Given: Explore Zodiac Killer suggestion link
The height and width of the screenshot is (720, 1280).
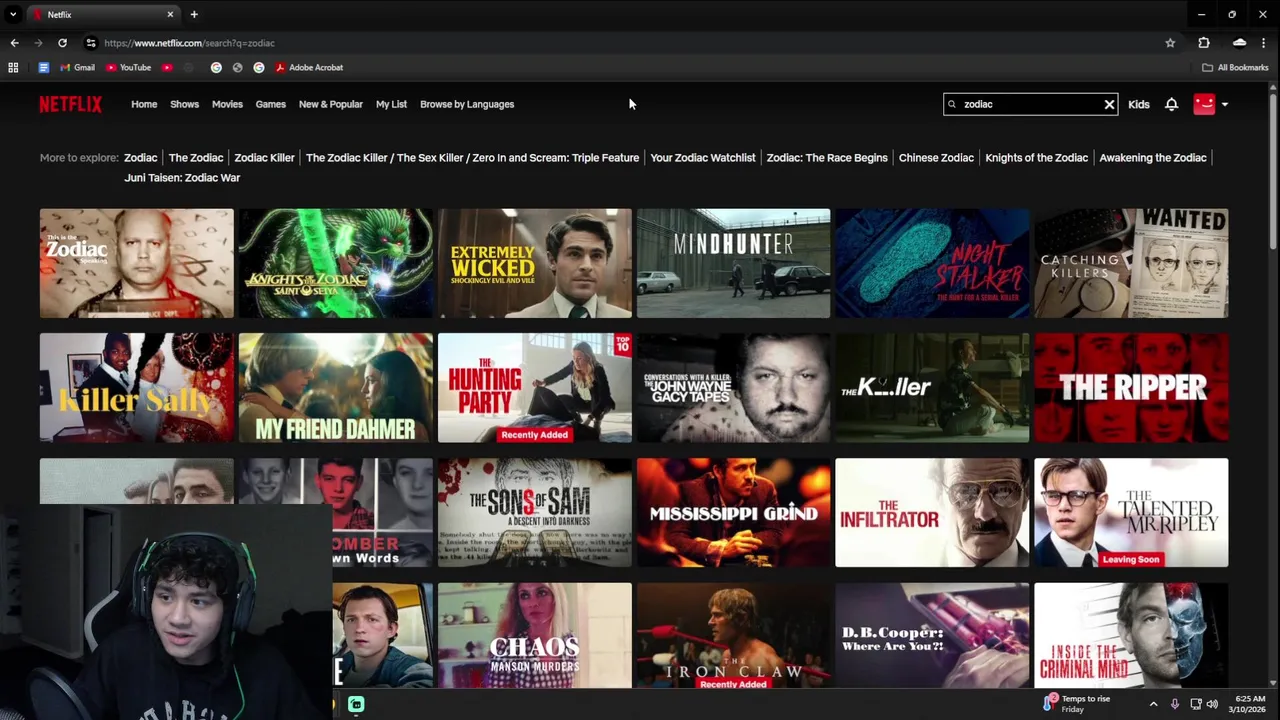Looking at the screenshot, I should point(264,158).
